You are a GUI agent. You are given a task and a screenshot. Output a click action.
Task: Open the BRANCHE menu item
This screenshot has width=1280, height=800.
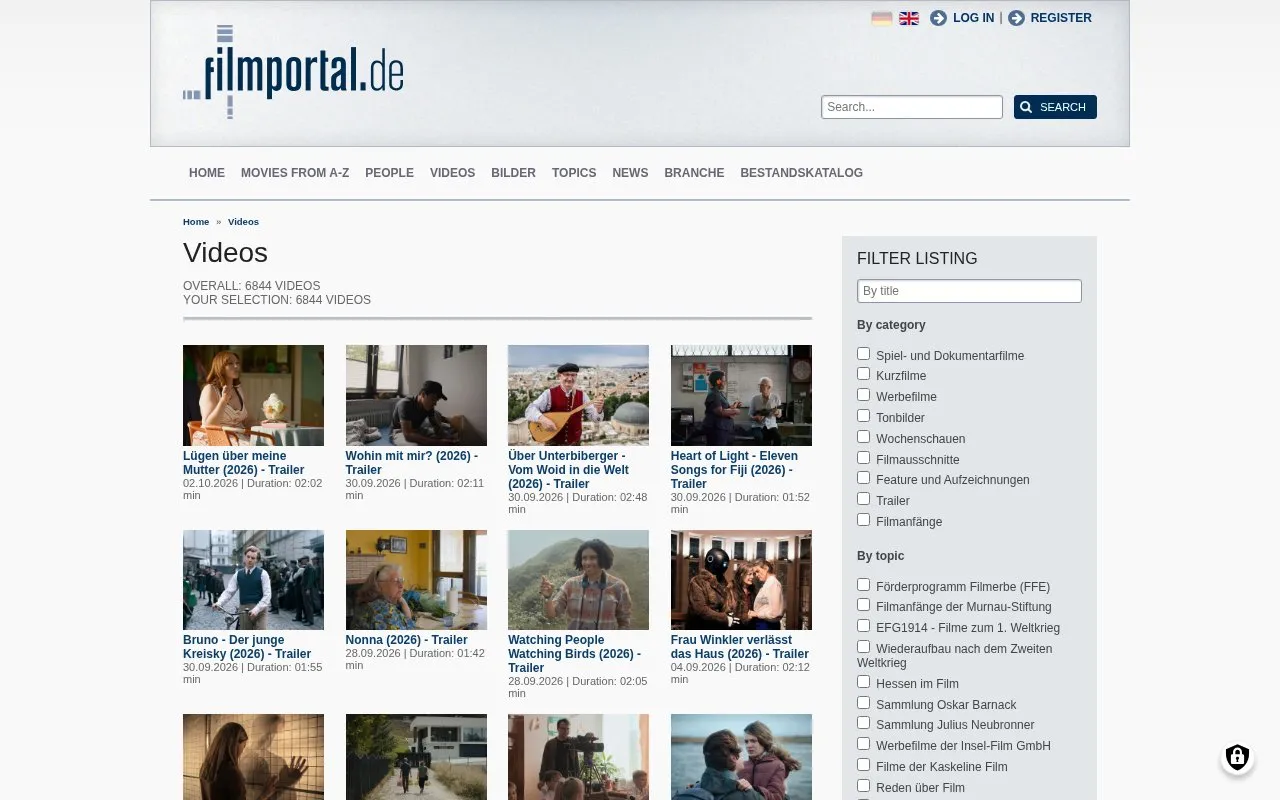pyautogui.click(x=694, y=173)
